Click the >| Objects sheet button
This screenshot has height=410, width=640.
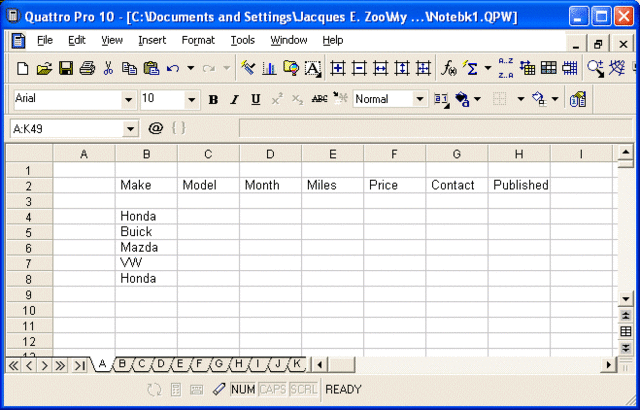79,366
